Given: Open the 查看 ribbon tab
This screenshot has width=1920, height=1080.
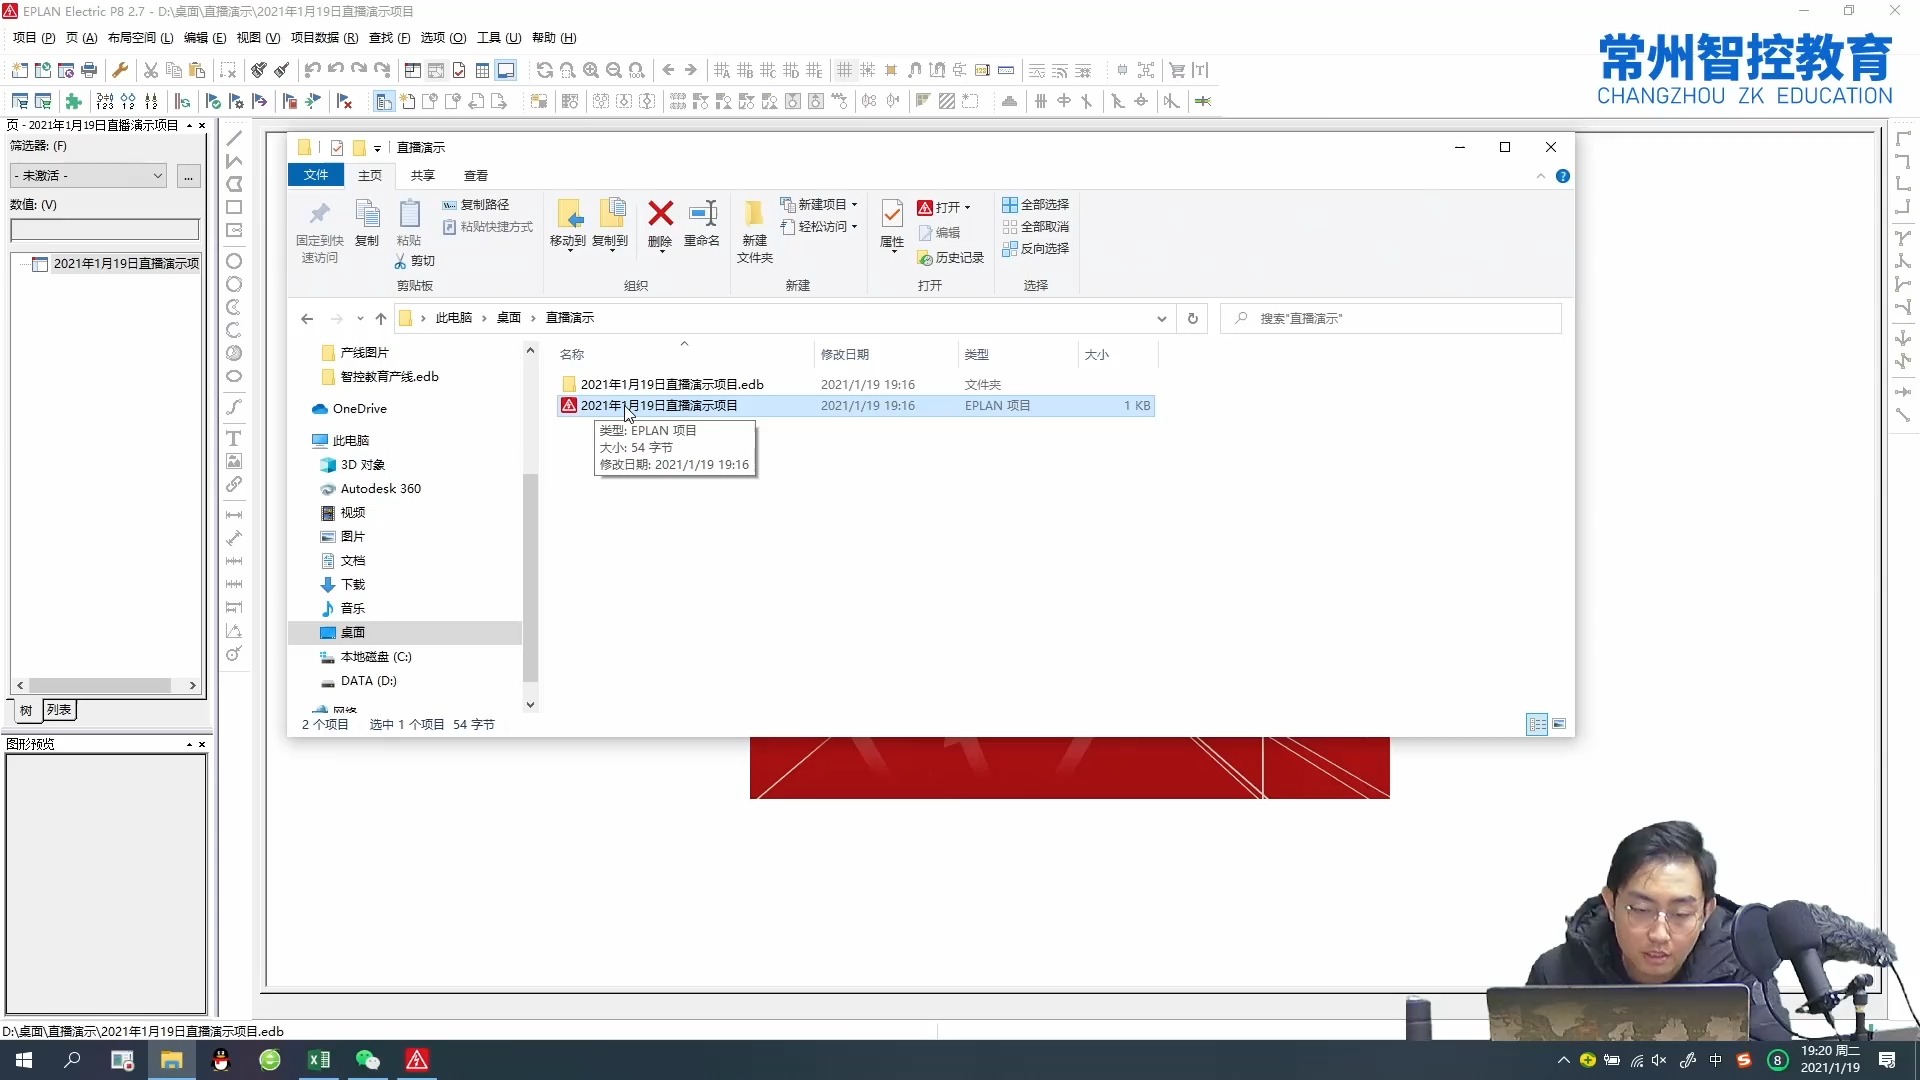Looking at the screenshot, I should [476, 175].
